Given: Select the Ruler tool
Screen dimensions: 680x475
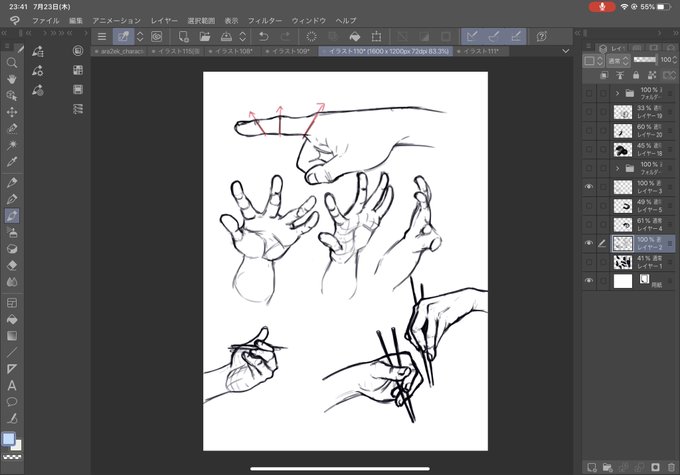Looking at the screenshot, I should [12, 369].
